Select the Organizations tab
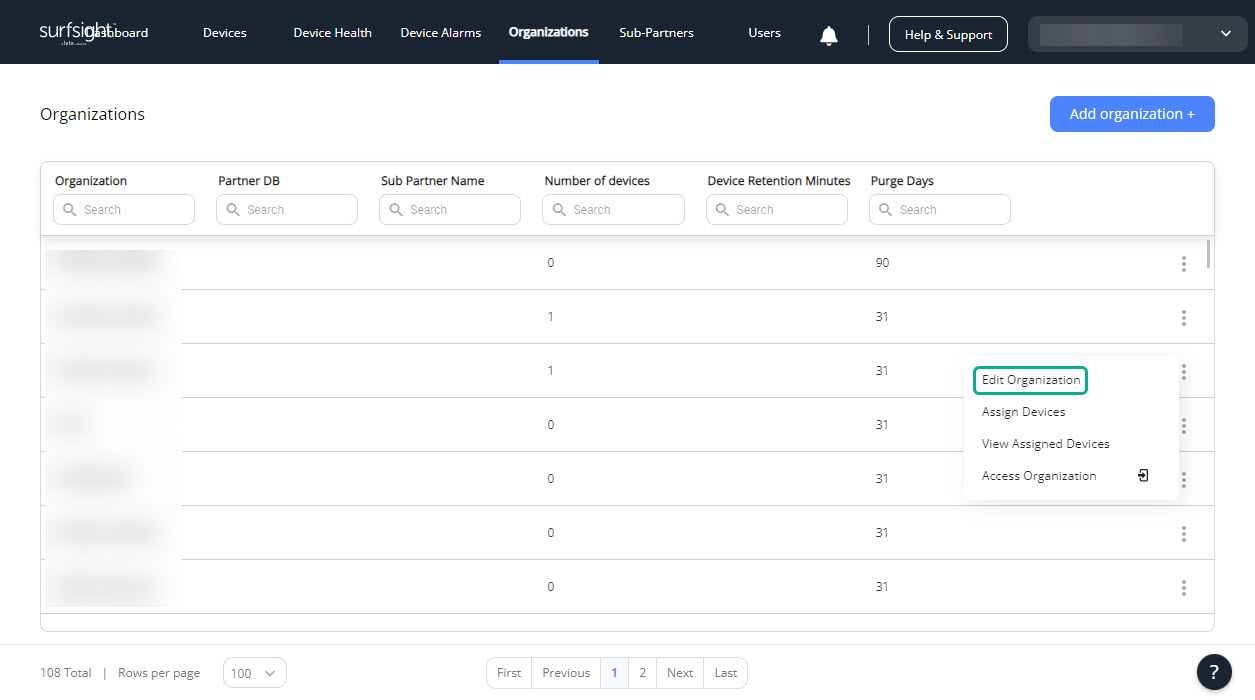Viewport: 1255px width, 700px height. 548,32
